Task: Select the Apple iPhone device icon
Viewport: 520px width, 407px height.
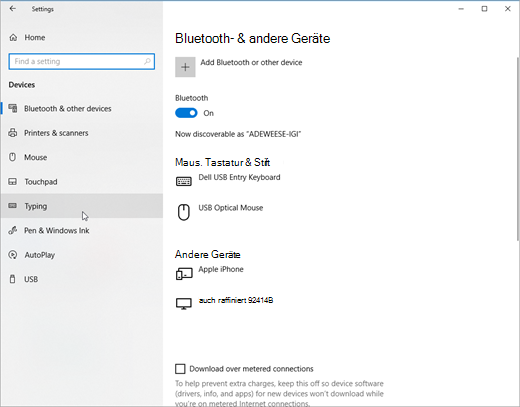Action: click(184, 274)
